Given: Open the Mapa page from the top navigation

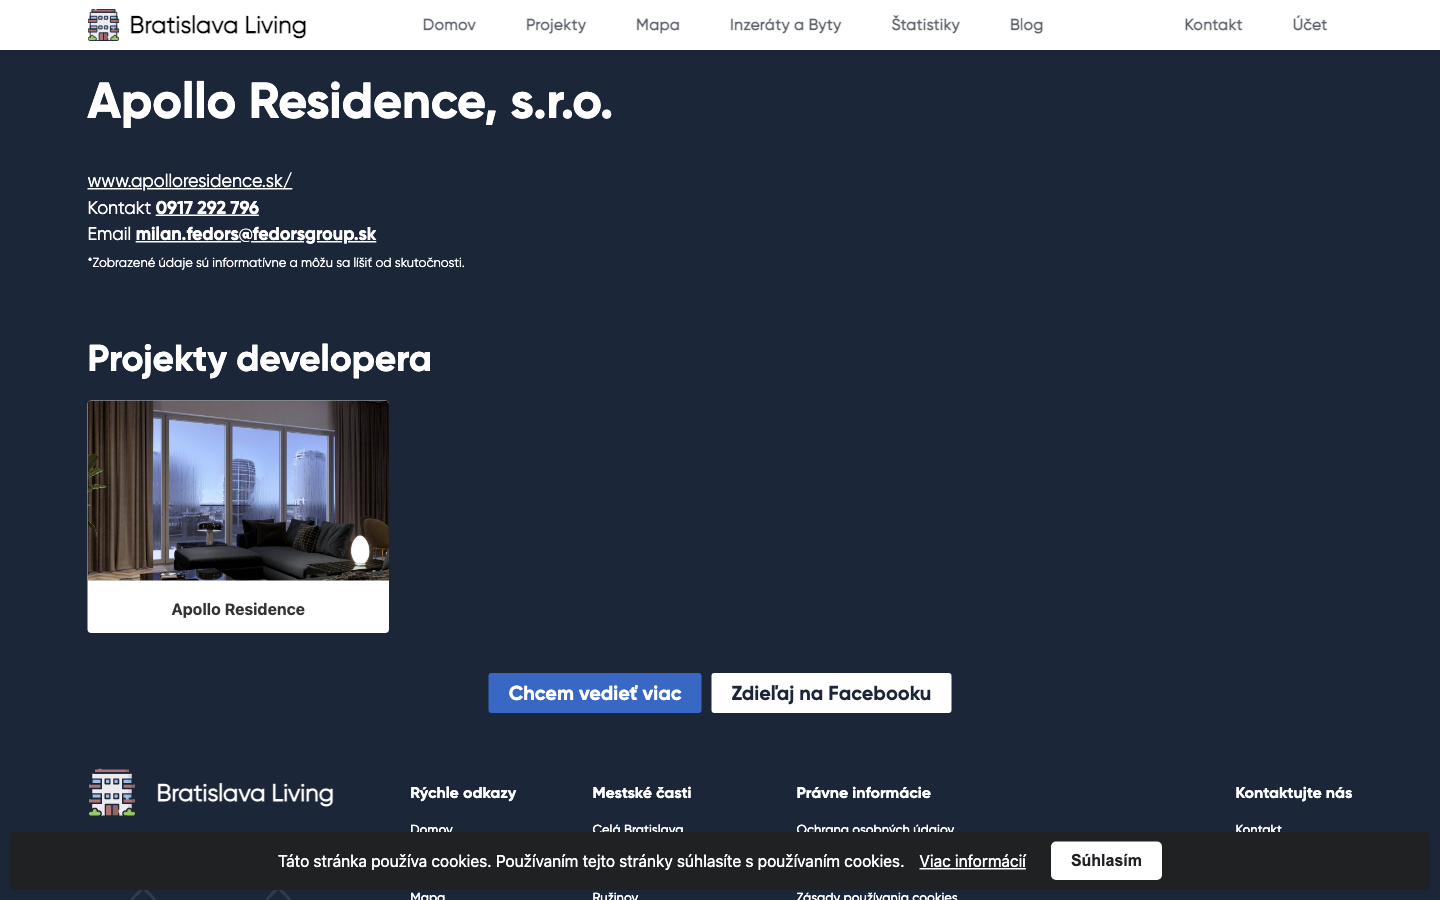Looking at the screenshot, I should (x=657, y=24).
